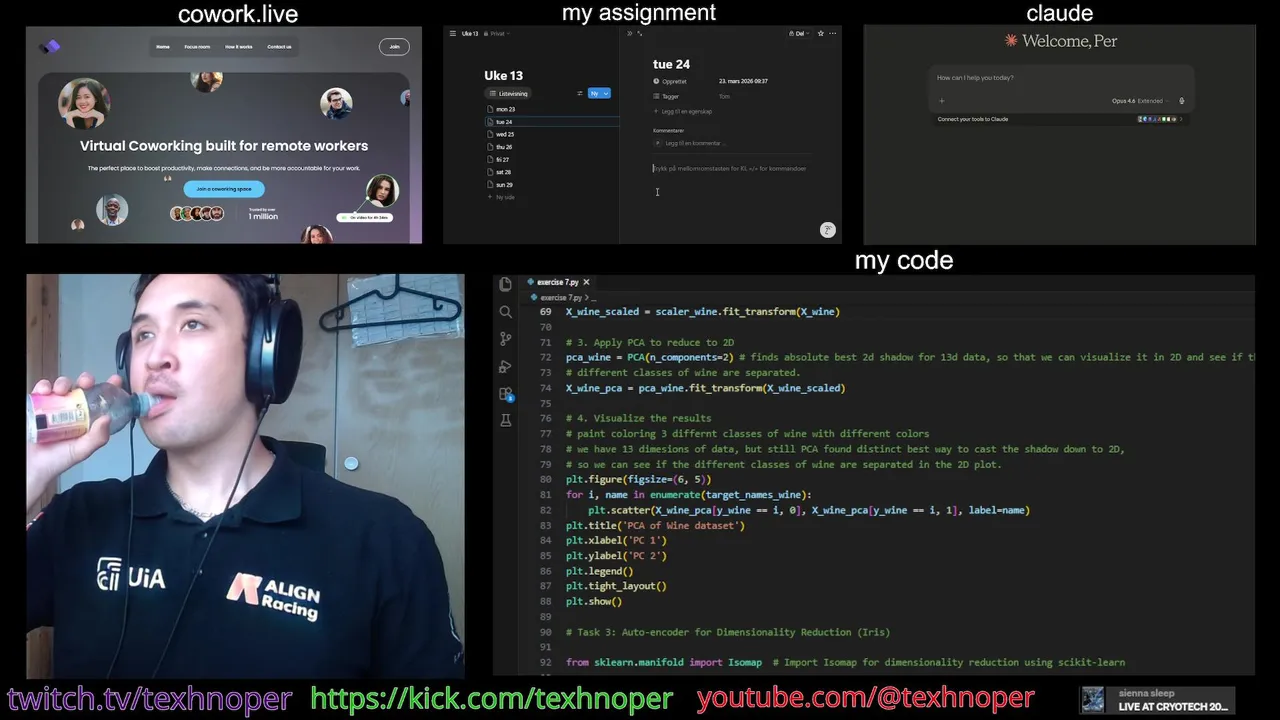
Task: Click Ny side to add page
Action: point(501,197)
